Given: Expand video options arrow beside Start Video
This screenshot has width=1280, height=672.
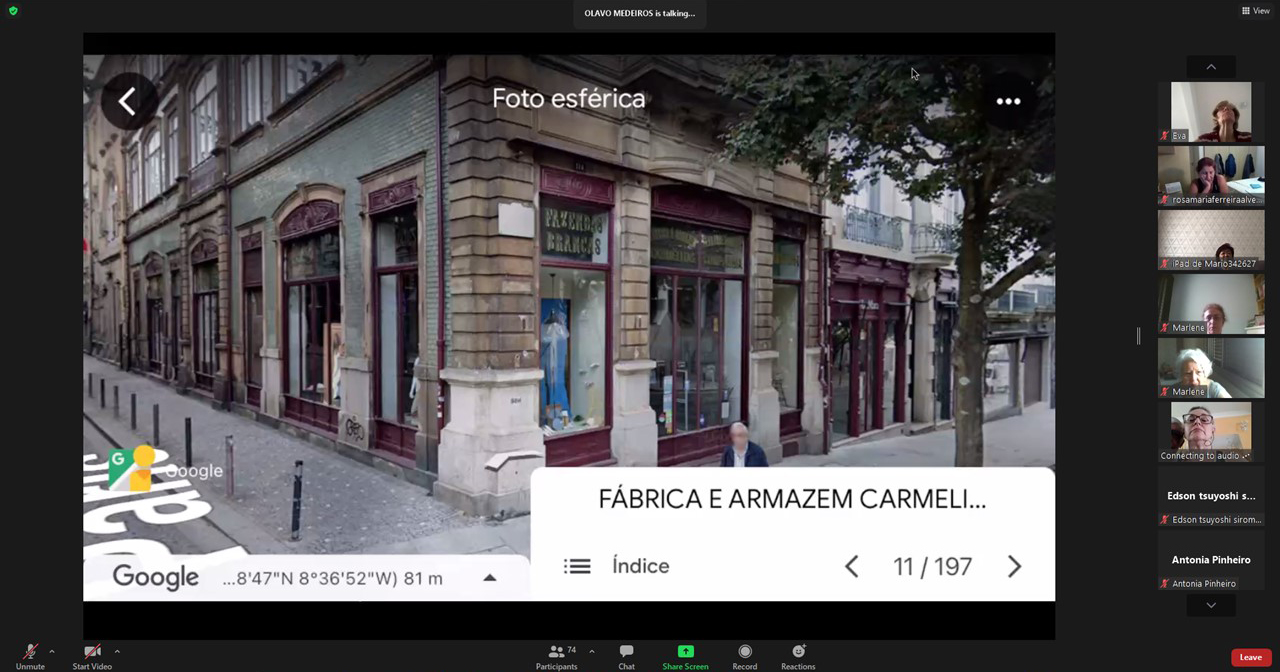Looking at the screenshot, I should click(x=117, y=651).
